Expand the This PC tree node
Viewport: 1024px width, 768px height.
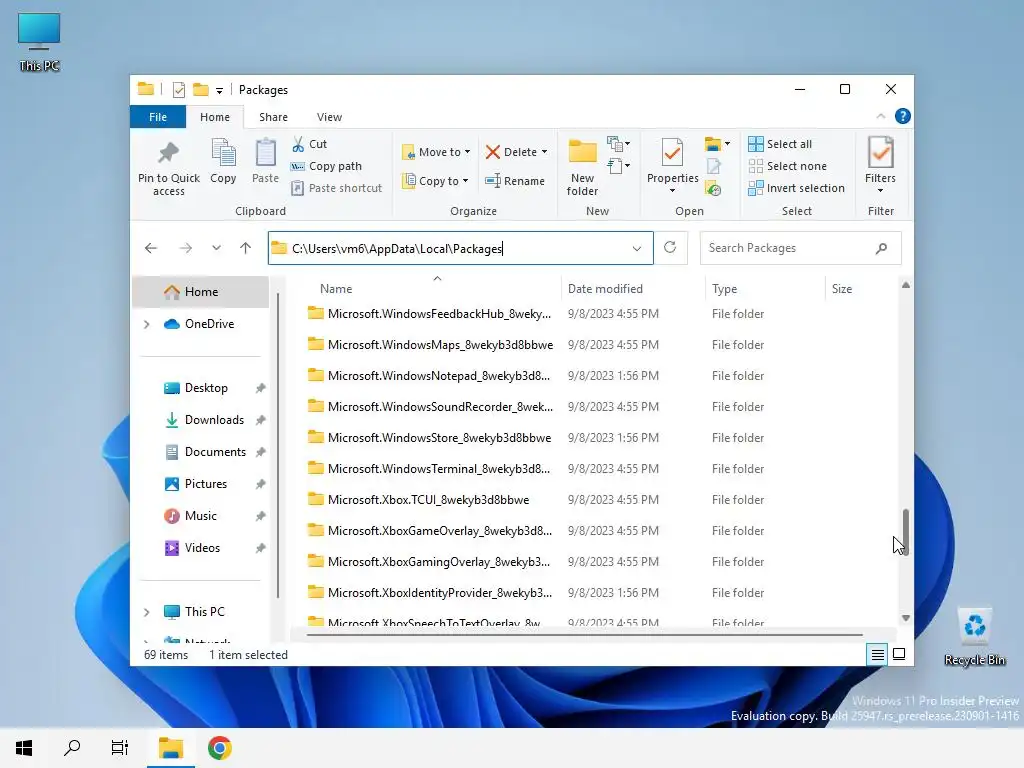tap(147, 612)
